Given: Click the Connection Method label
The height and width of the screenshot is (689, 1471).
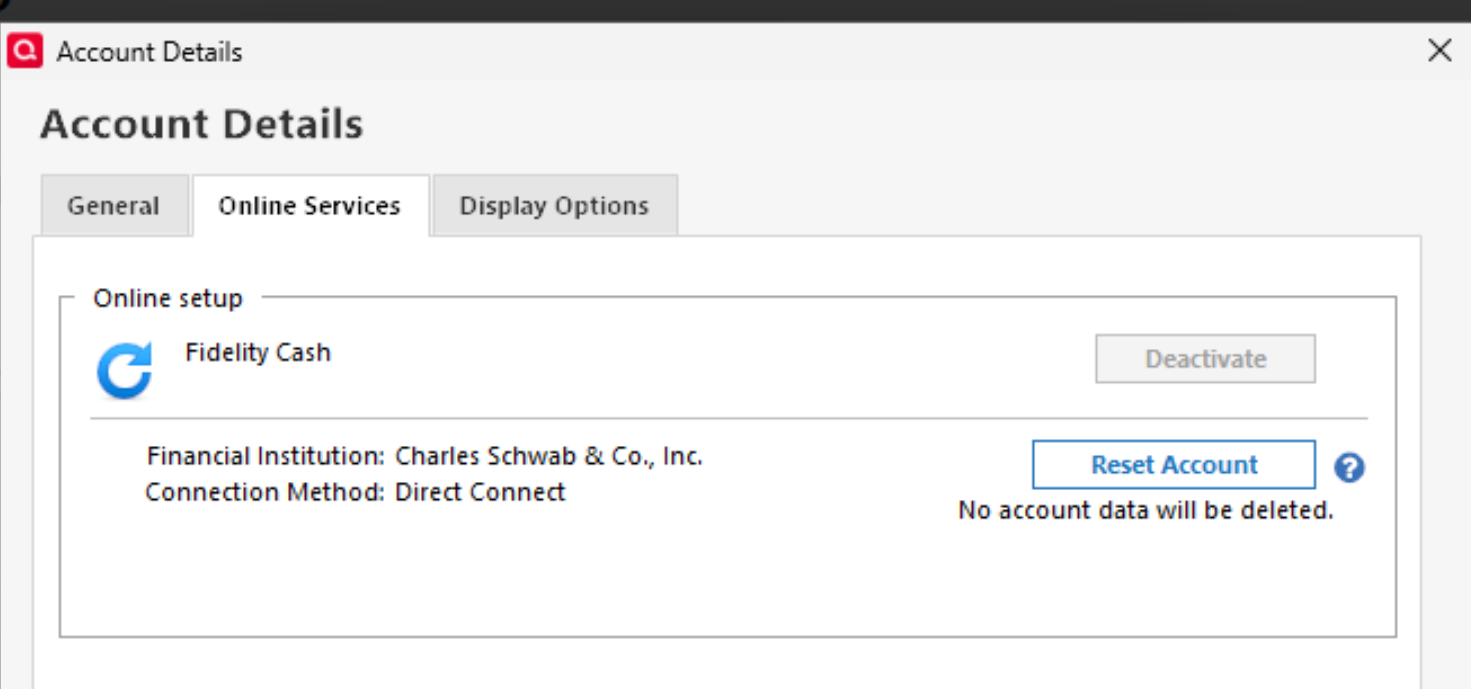Looking at the screenshot, I should click(x=265, y=492).
